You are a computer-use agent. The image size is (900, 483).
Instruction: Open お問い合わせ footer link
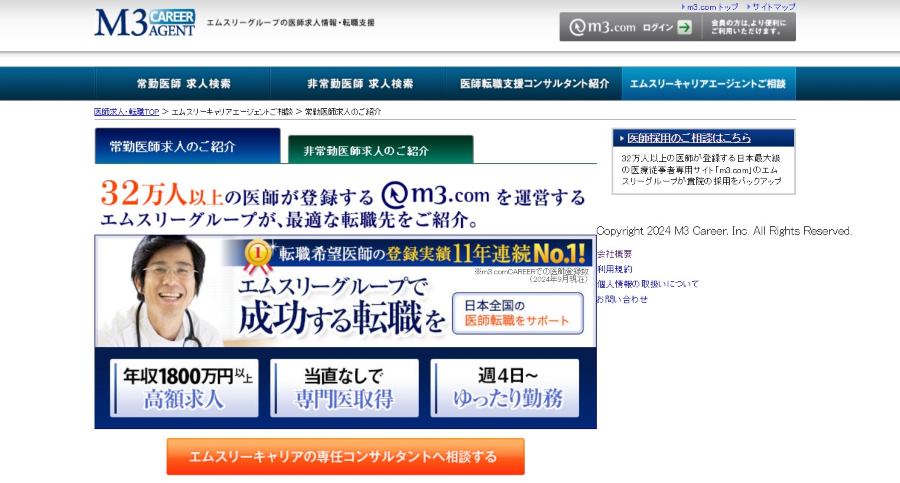(x=622, y=299)
